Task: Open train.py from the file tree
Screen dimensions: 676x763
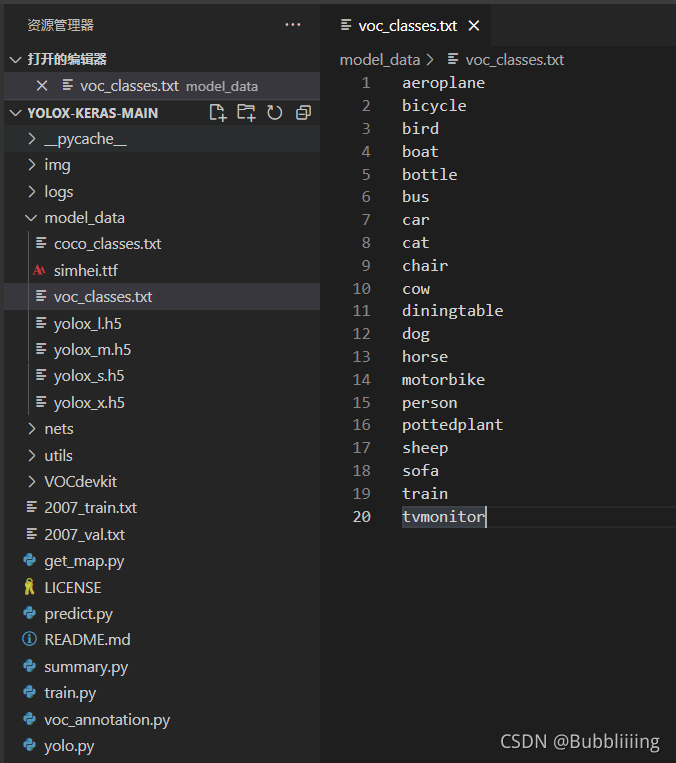Action: 70,692
